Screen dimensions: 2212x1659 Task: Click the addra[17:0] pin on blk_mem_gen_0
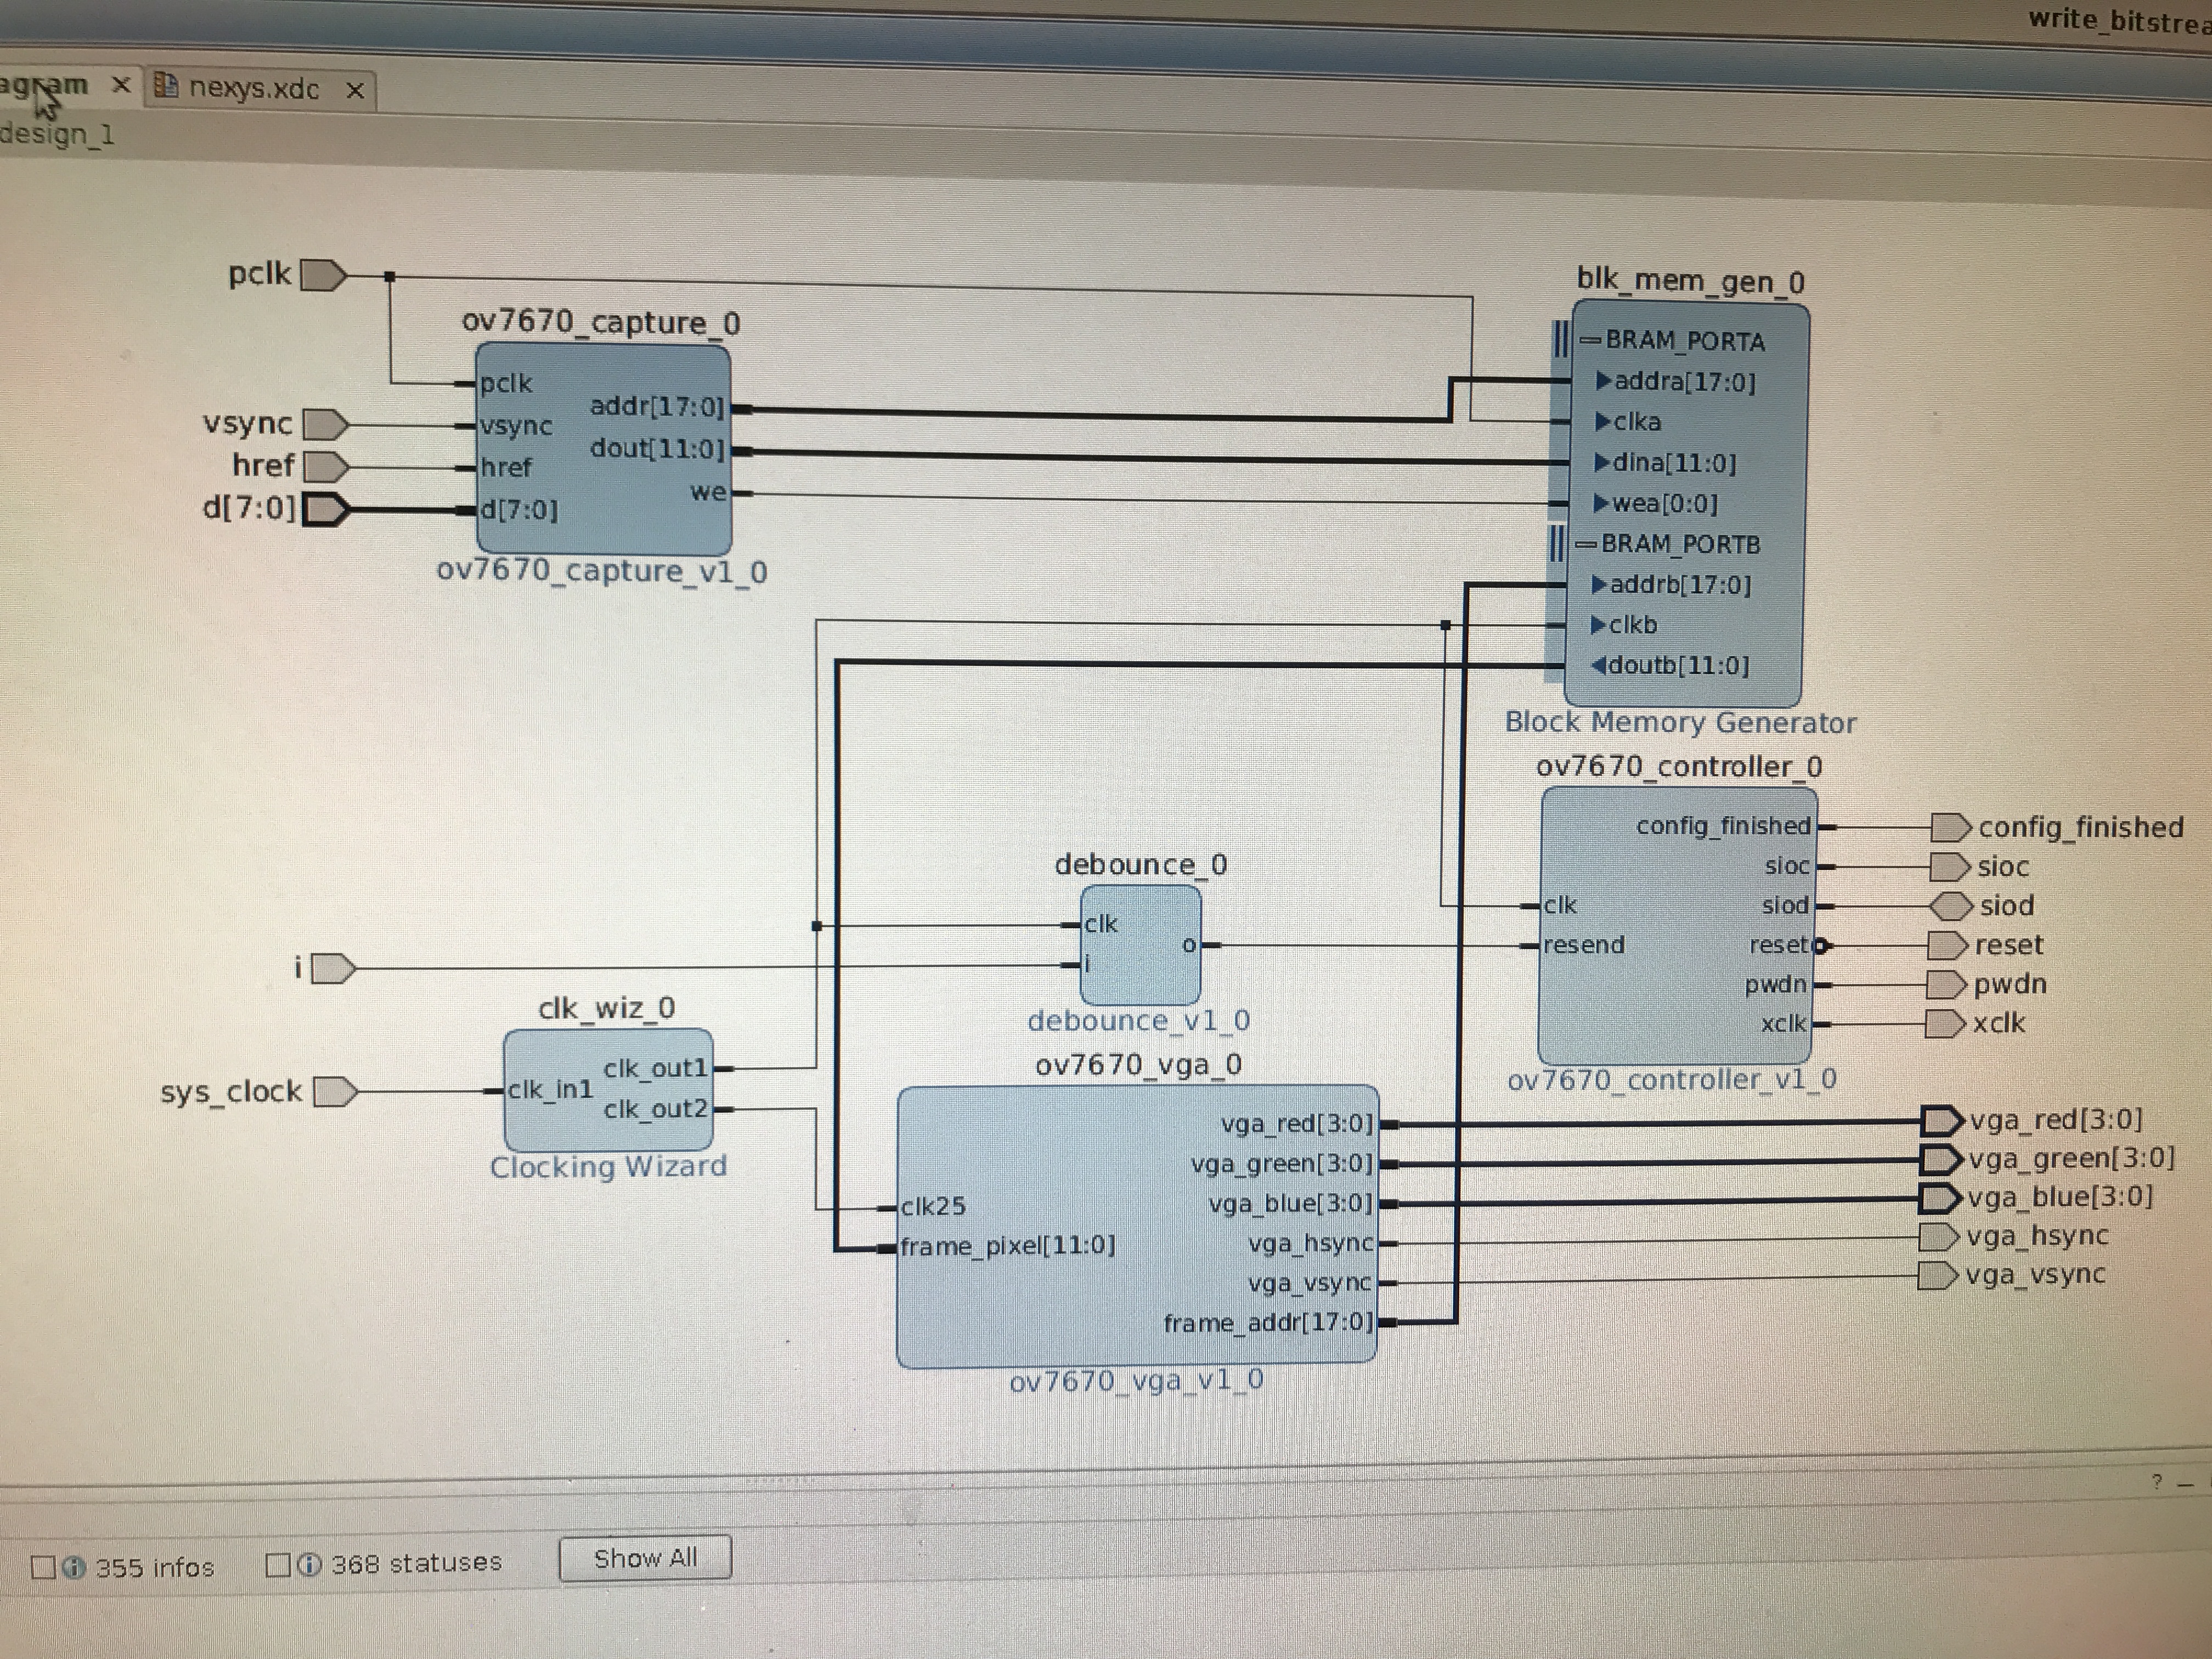click(1676, 381)
